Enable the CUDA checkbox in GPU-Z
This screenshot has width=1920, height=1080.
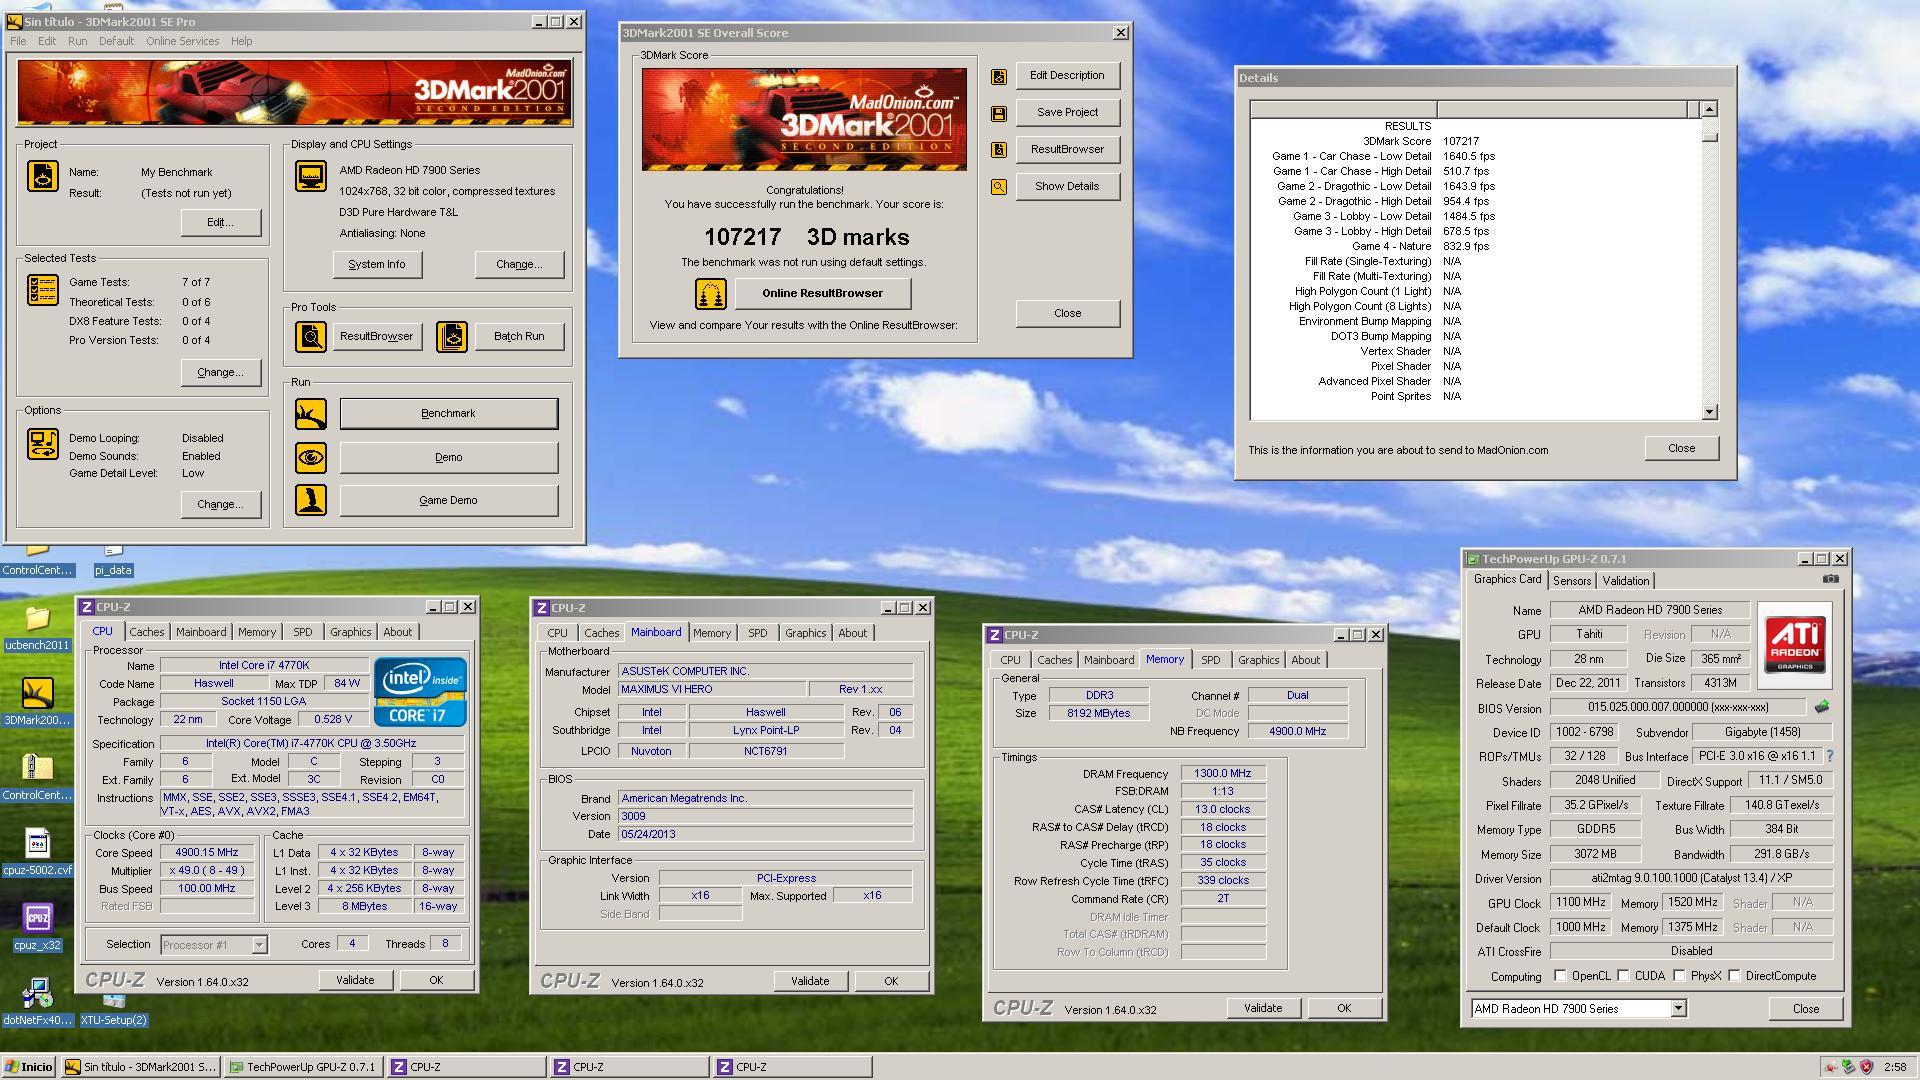pyautogui.click(x=1623, y=976)
